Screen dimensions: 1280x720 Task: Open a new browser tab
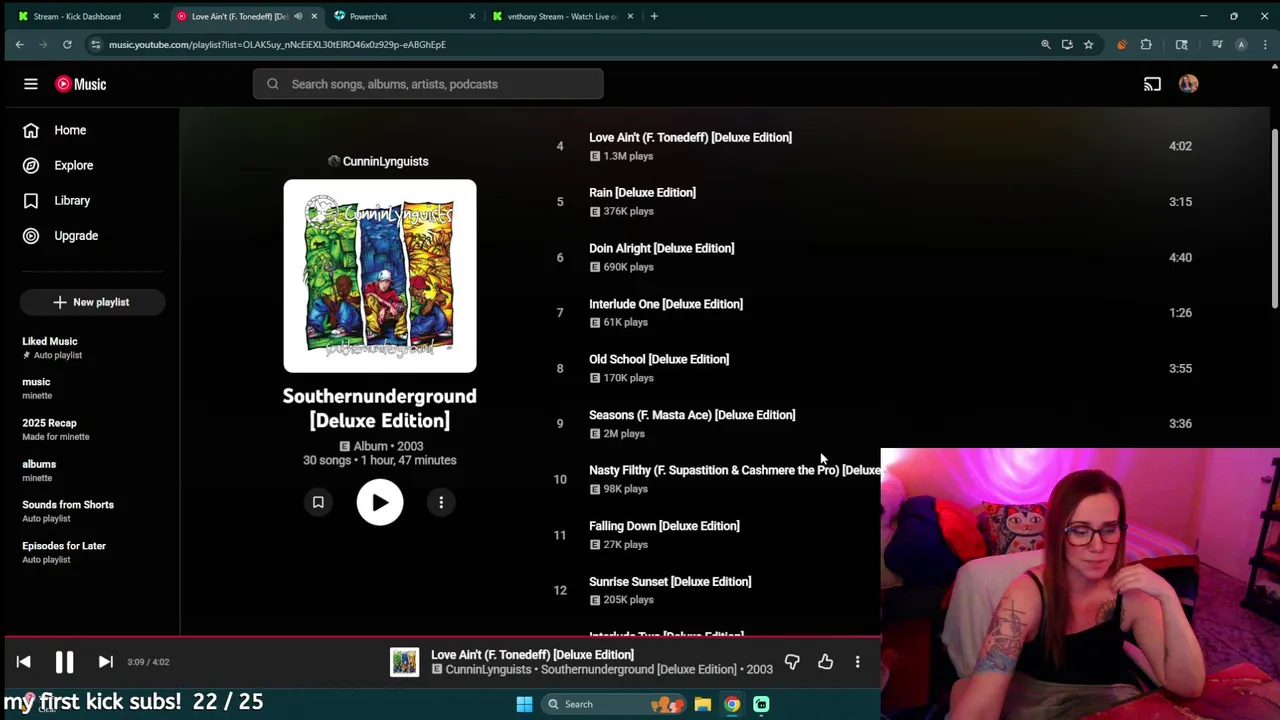[x=654, y=16]
